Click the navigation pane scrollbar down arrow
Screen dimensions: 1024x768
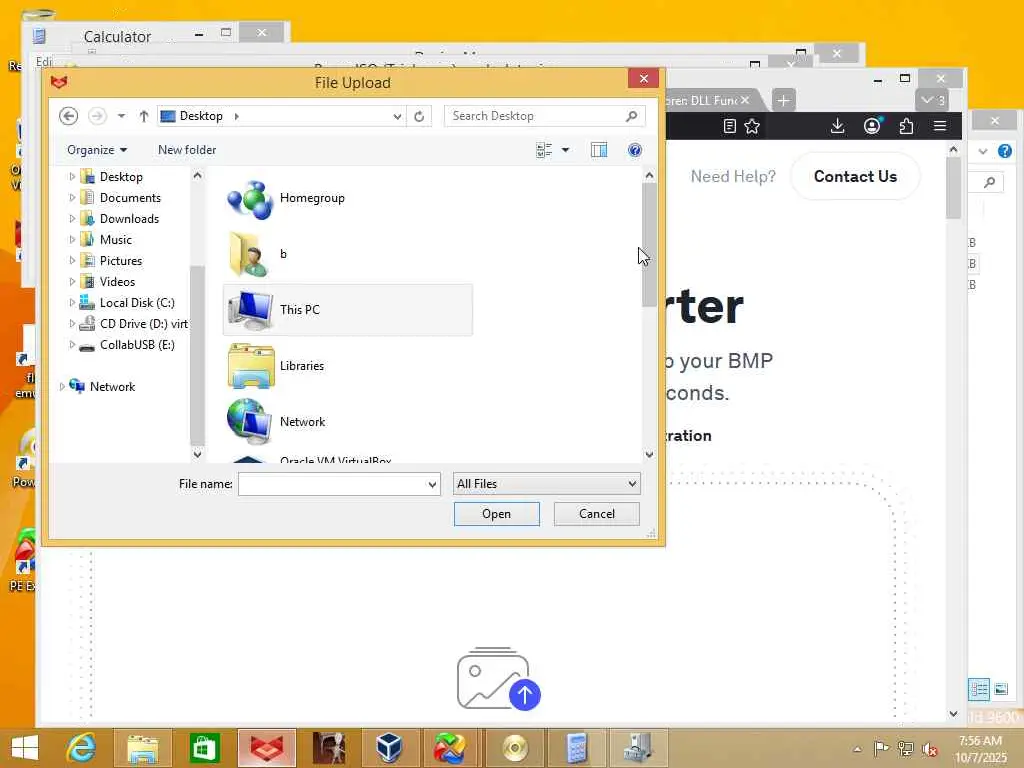click(197, 454)
